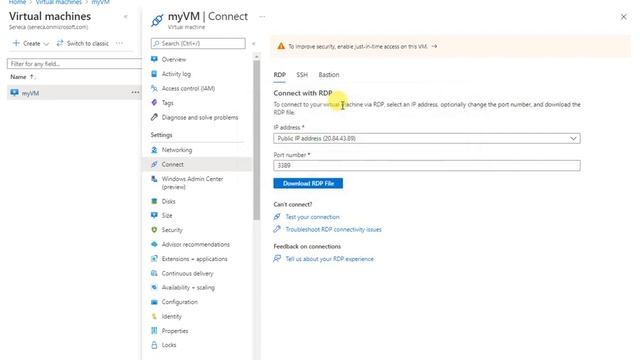Viewport: 640px width, 360px height.
Task: Switch to the RDP tab
Action: pos(280,75)
